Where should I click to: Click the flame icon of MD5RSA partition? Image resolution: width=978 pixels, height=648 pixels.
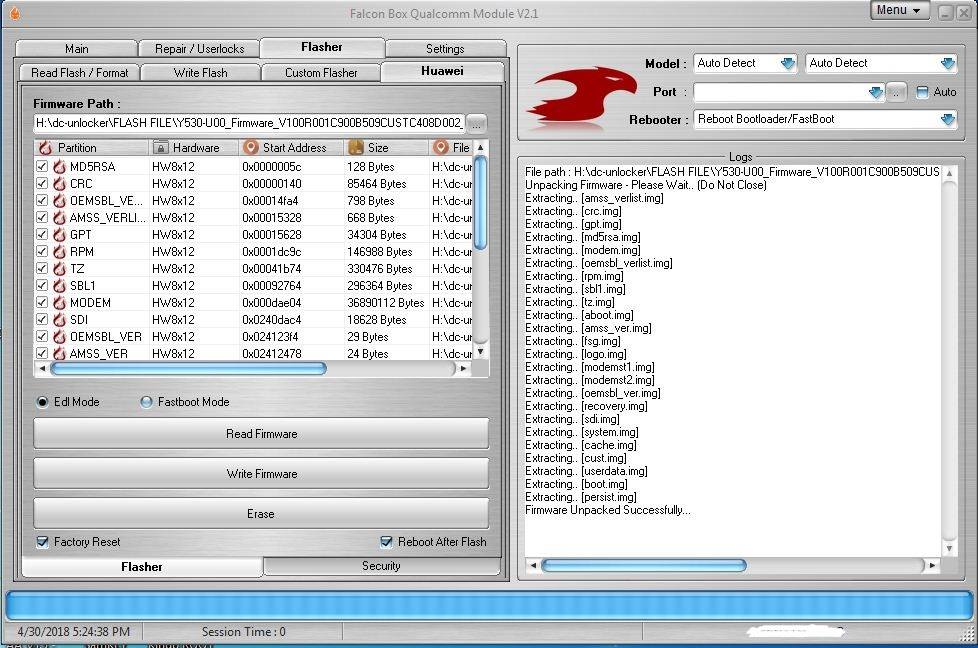coord(59,167)
